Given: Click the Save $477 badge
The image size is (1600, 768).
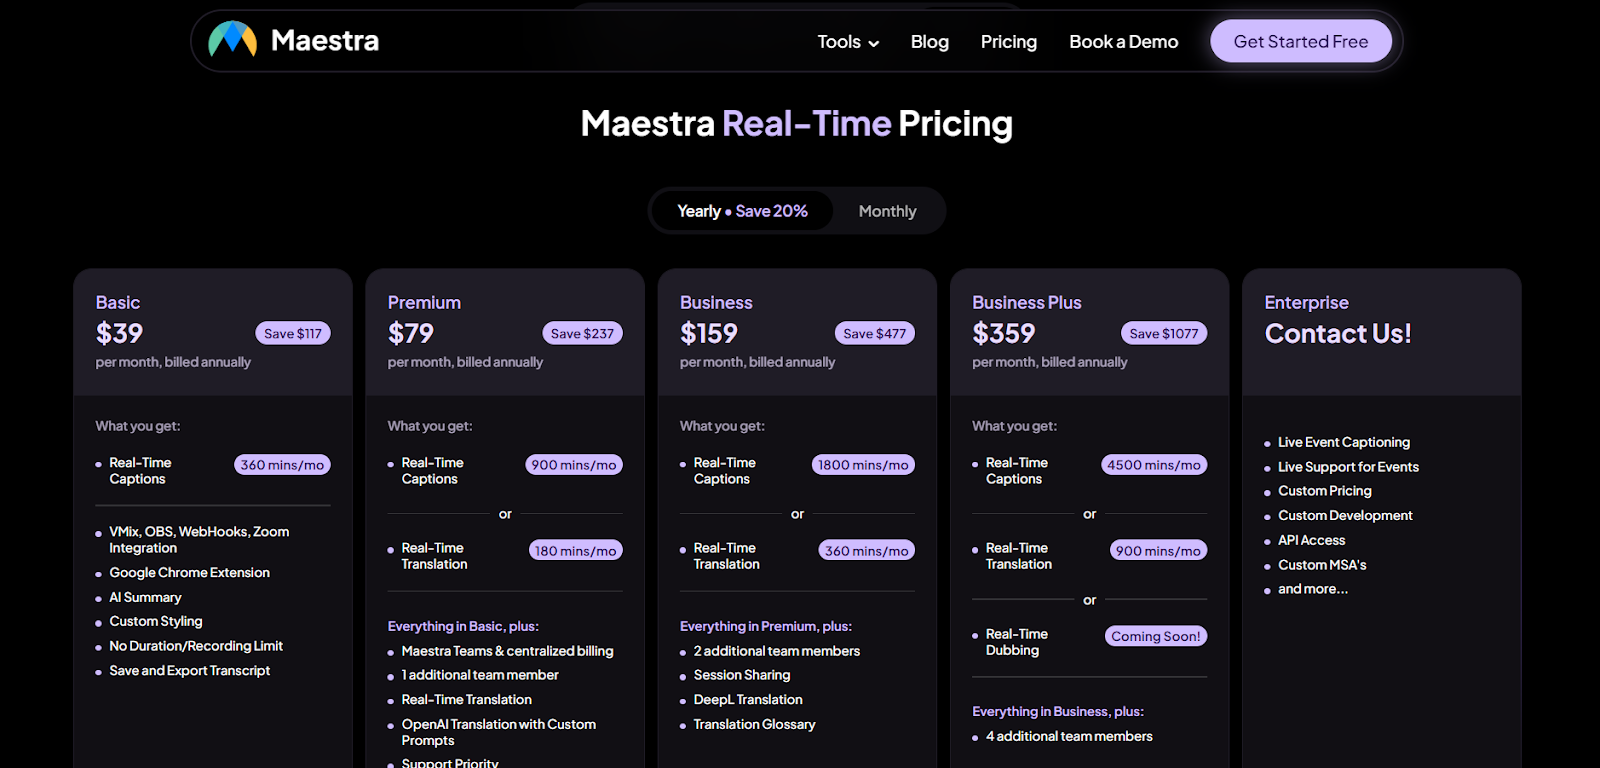Looking at the screenshot, I should pyautogui.click(x=875, y=333).
